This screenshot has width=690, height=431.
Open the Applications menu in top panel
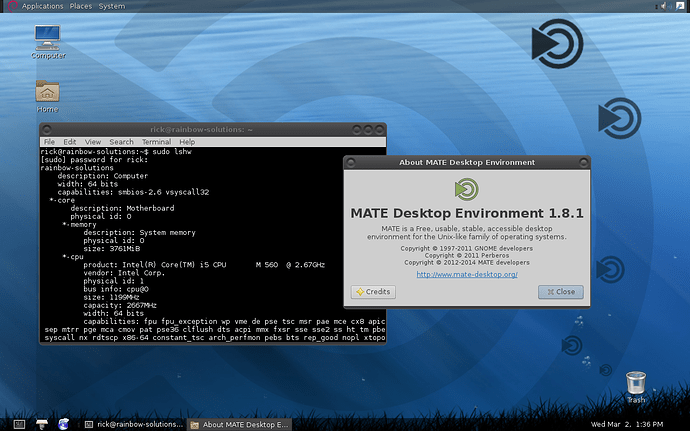pos(41,6)
